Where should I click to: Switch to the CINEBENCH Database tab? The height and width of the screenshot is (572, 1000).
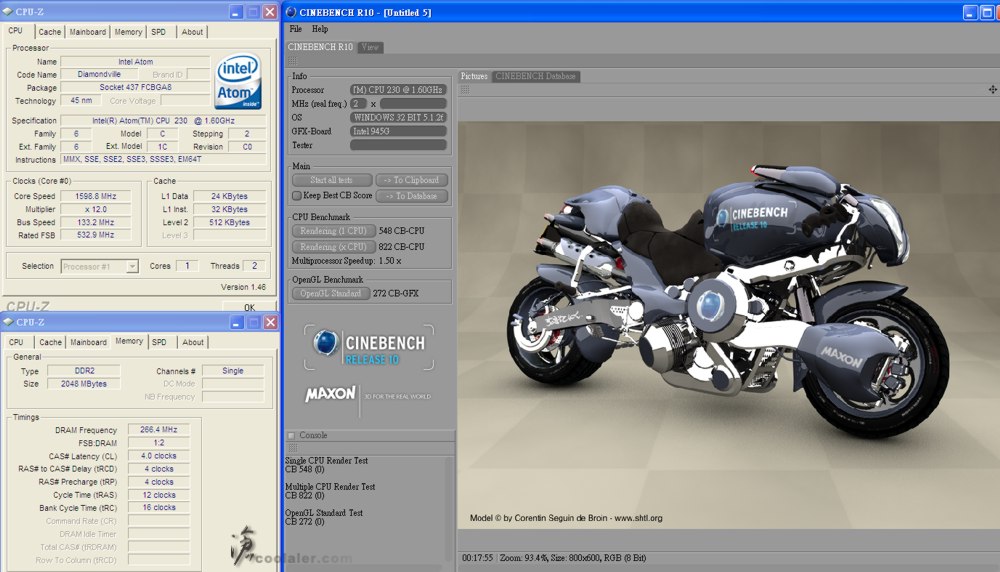[535, 76]
